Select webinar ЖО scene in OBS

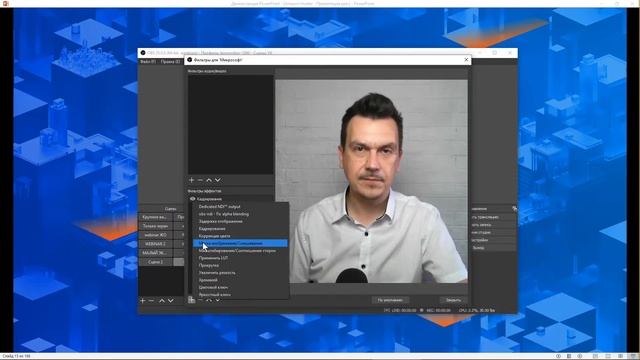coord(155,235)
